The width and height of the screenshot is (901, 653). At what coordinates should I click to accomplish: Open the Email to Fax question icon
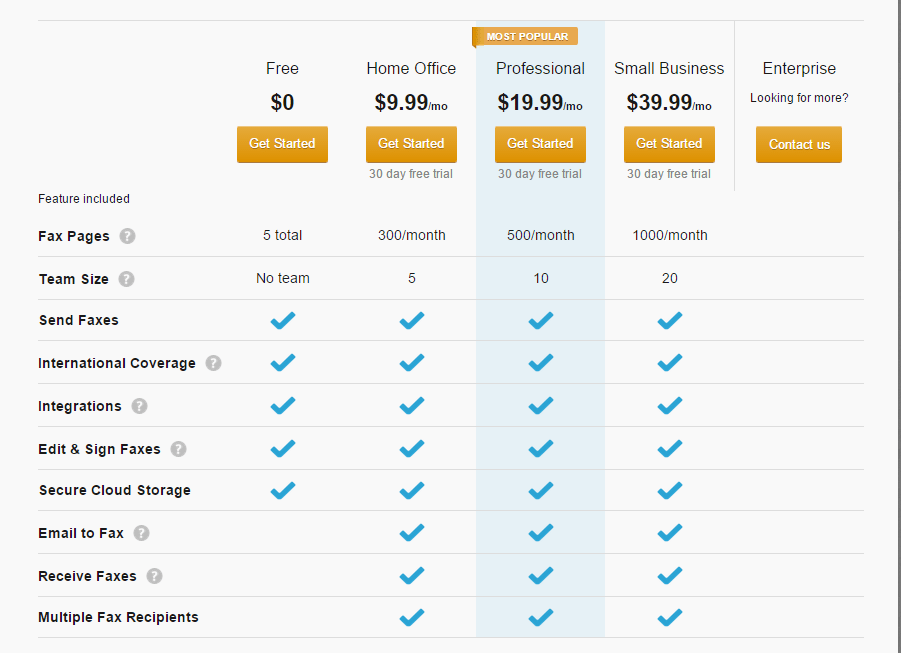click(x=141, y=533)
